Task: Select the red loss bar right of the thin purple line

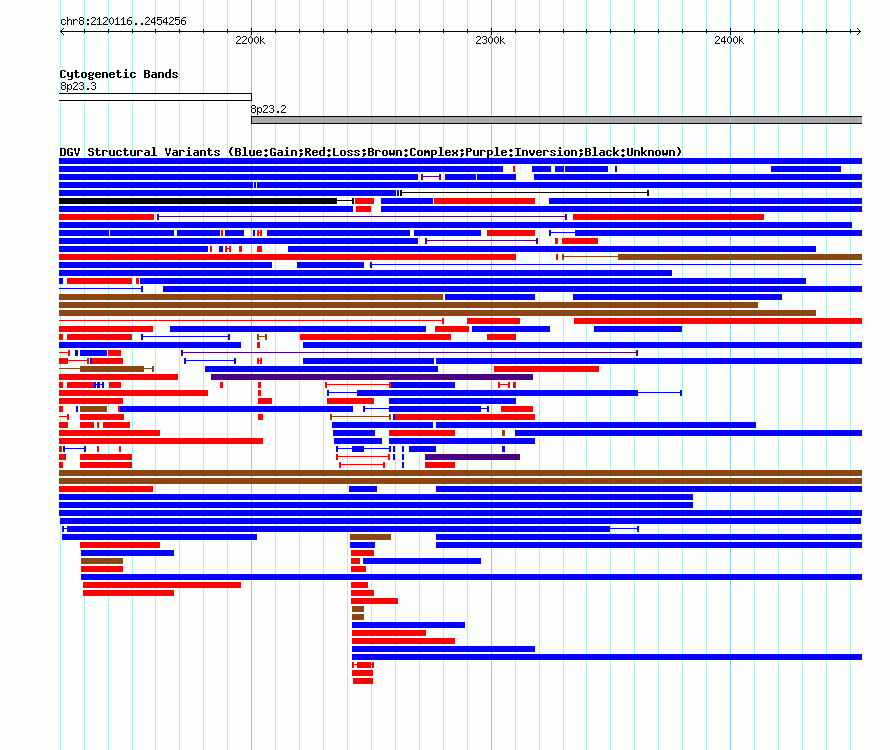Action: 668,217
